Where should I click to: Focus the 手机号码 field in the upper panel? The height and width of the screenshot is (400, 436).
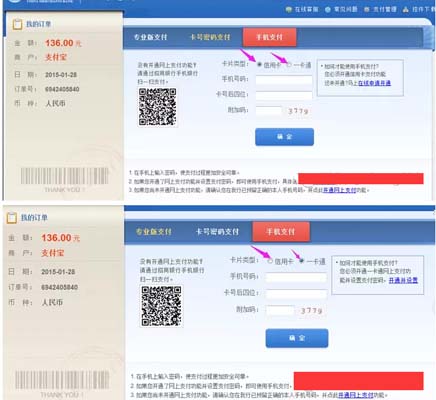coord(284,80)
